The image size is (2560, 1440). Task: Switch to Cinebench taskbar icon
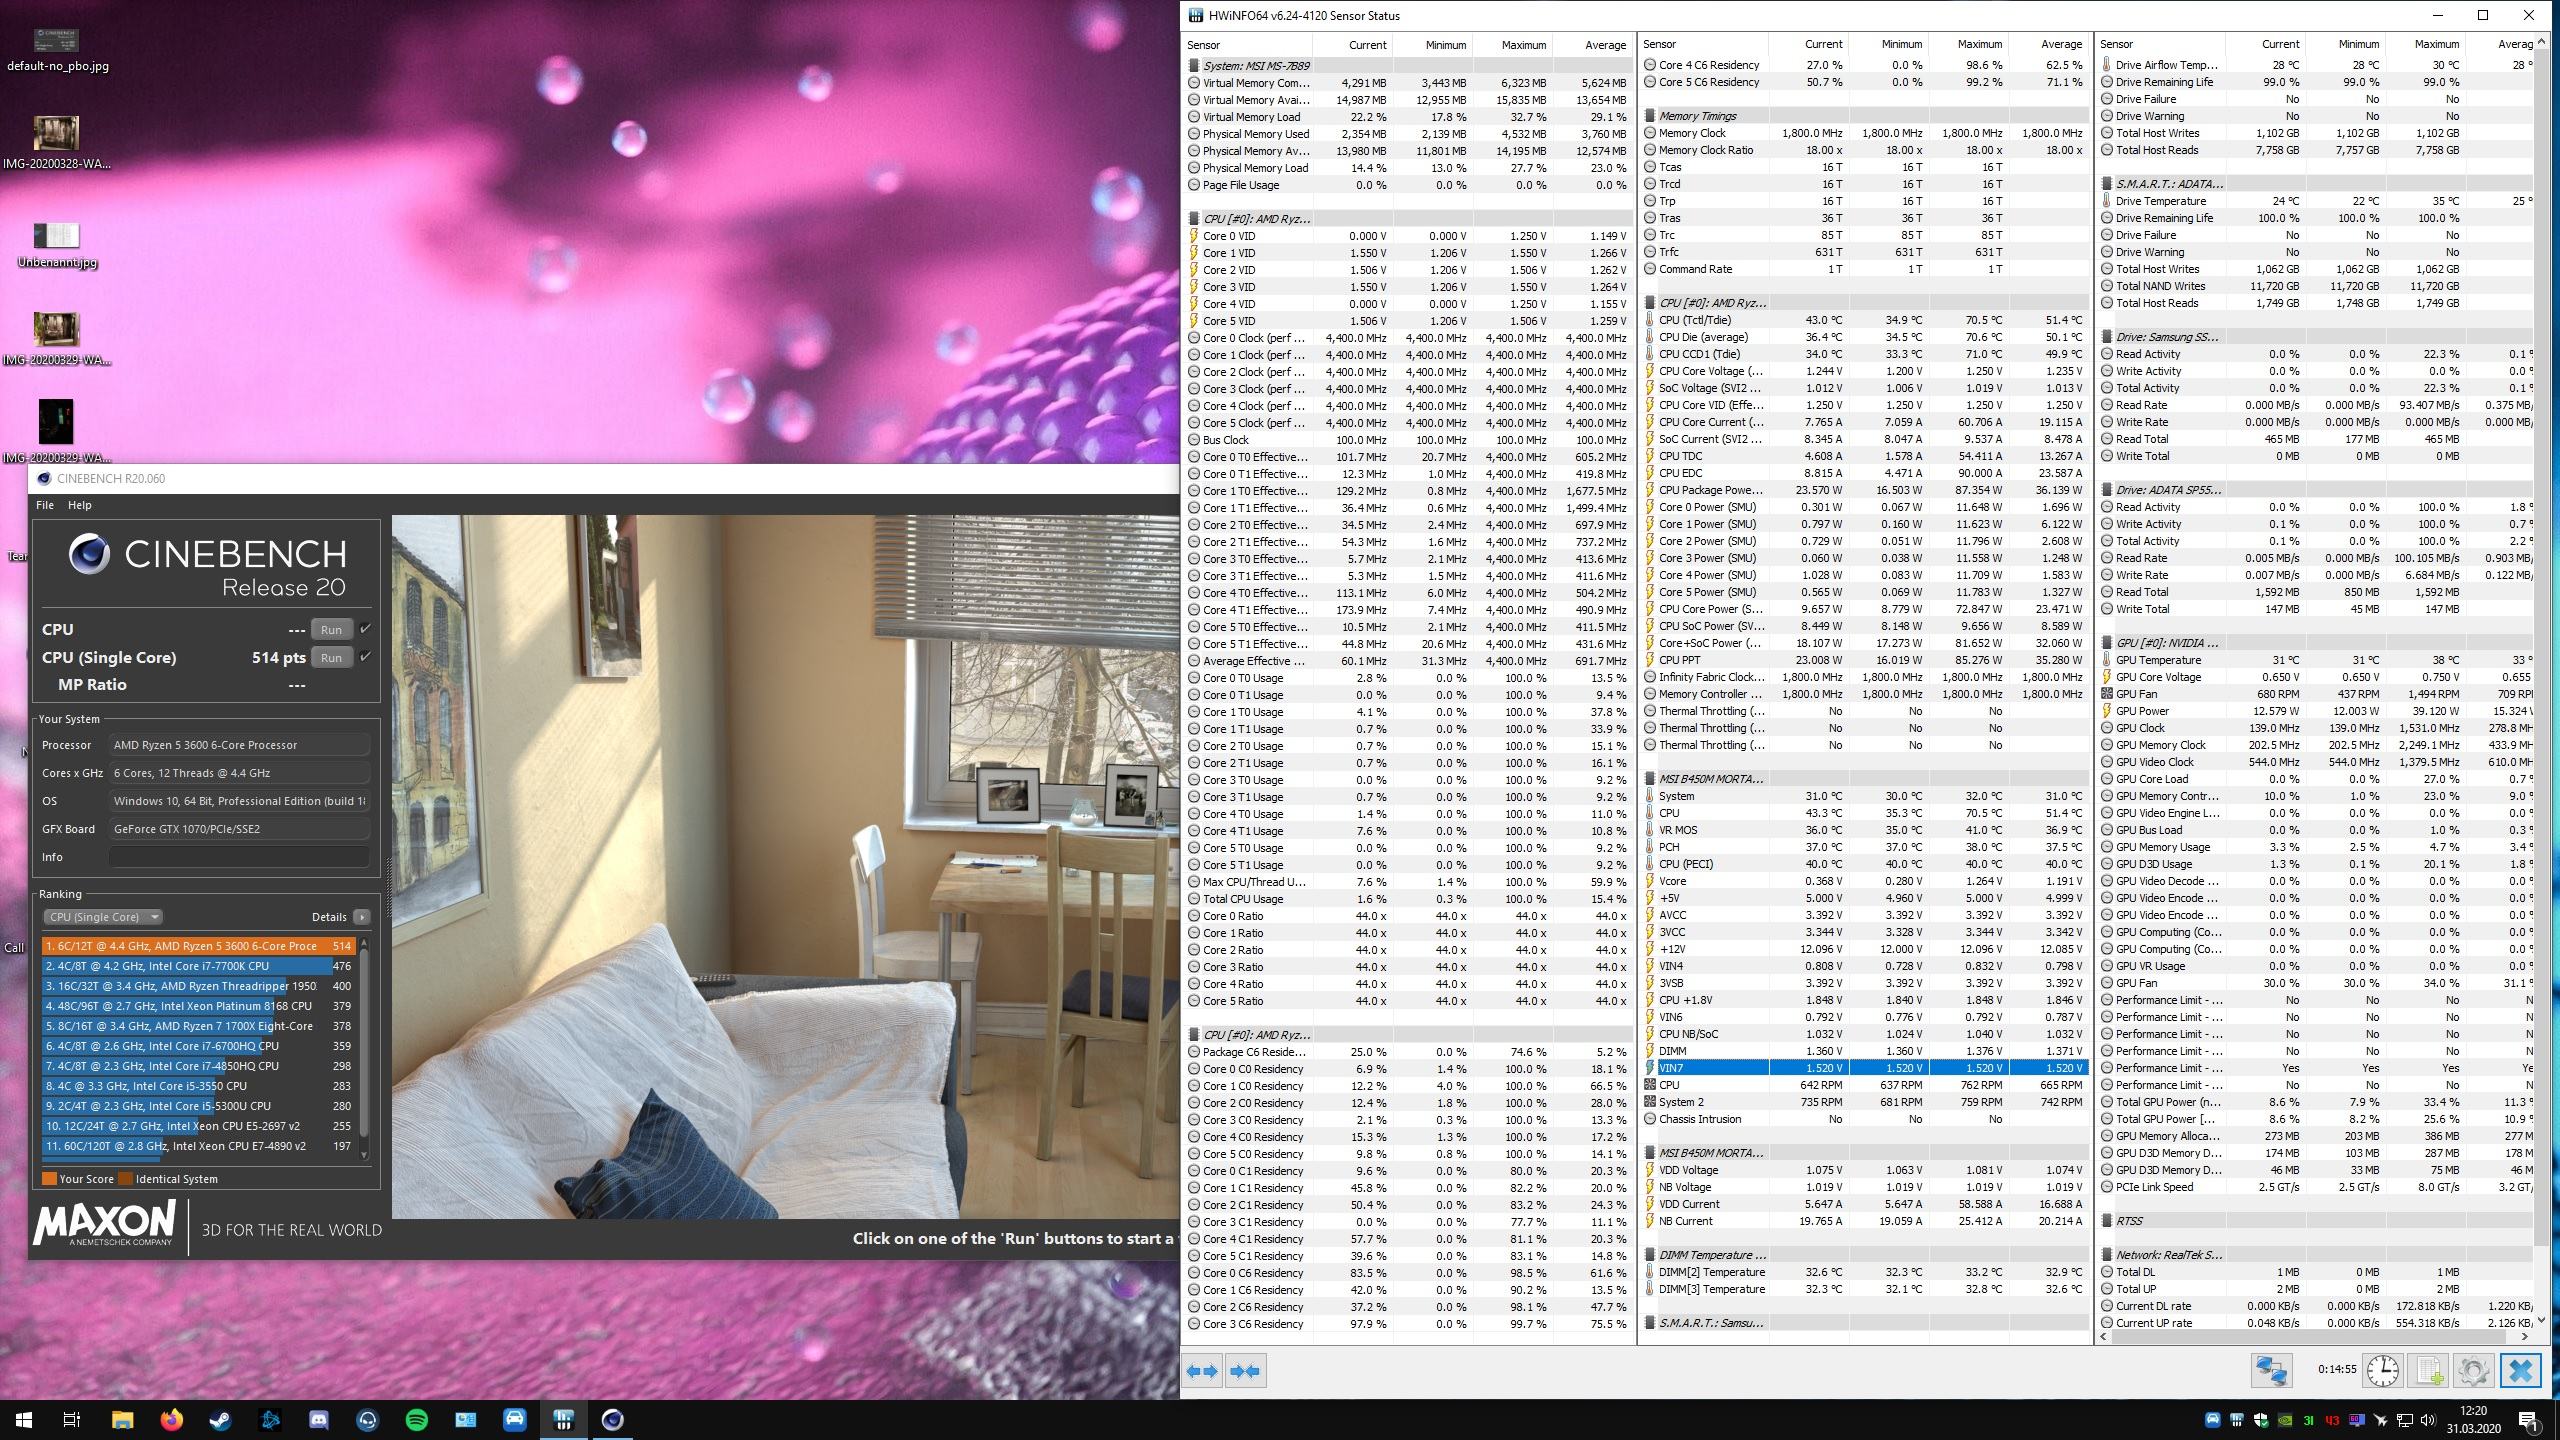click(612, 1419)
